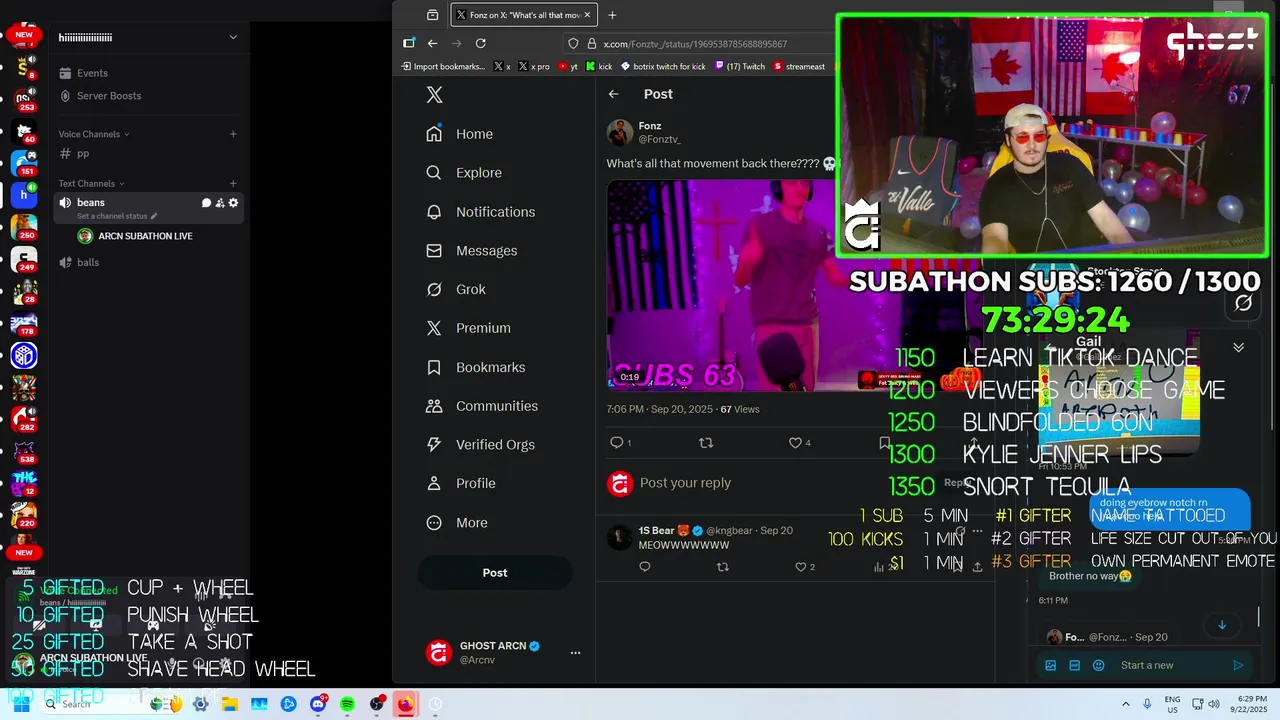This screenshot has height=720, width=1280.
Task: Open Premium in X sidebar
Action: 468,328
